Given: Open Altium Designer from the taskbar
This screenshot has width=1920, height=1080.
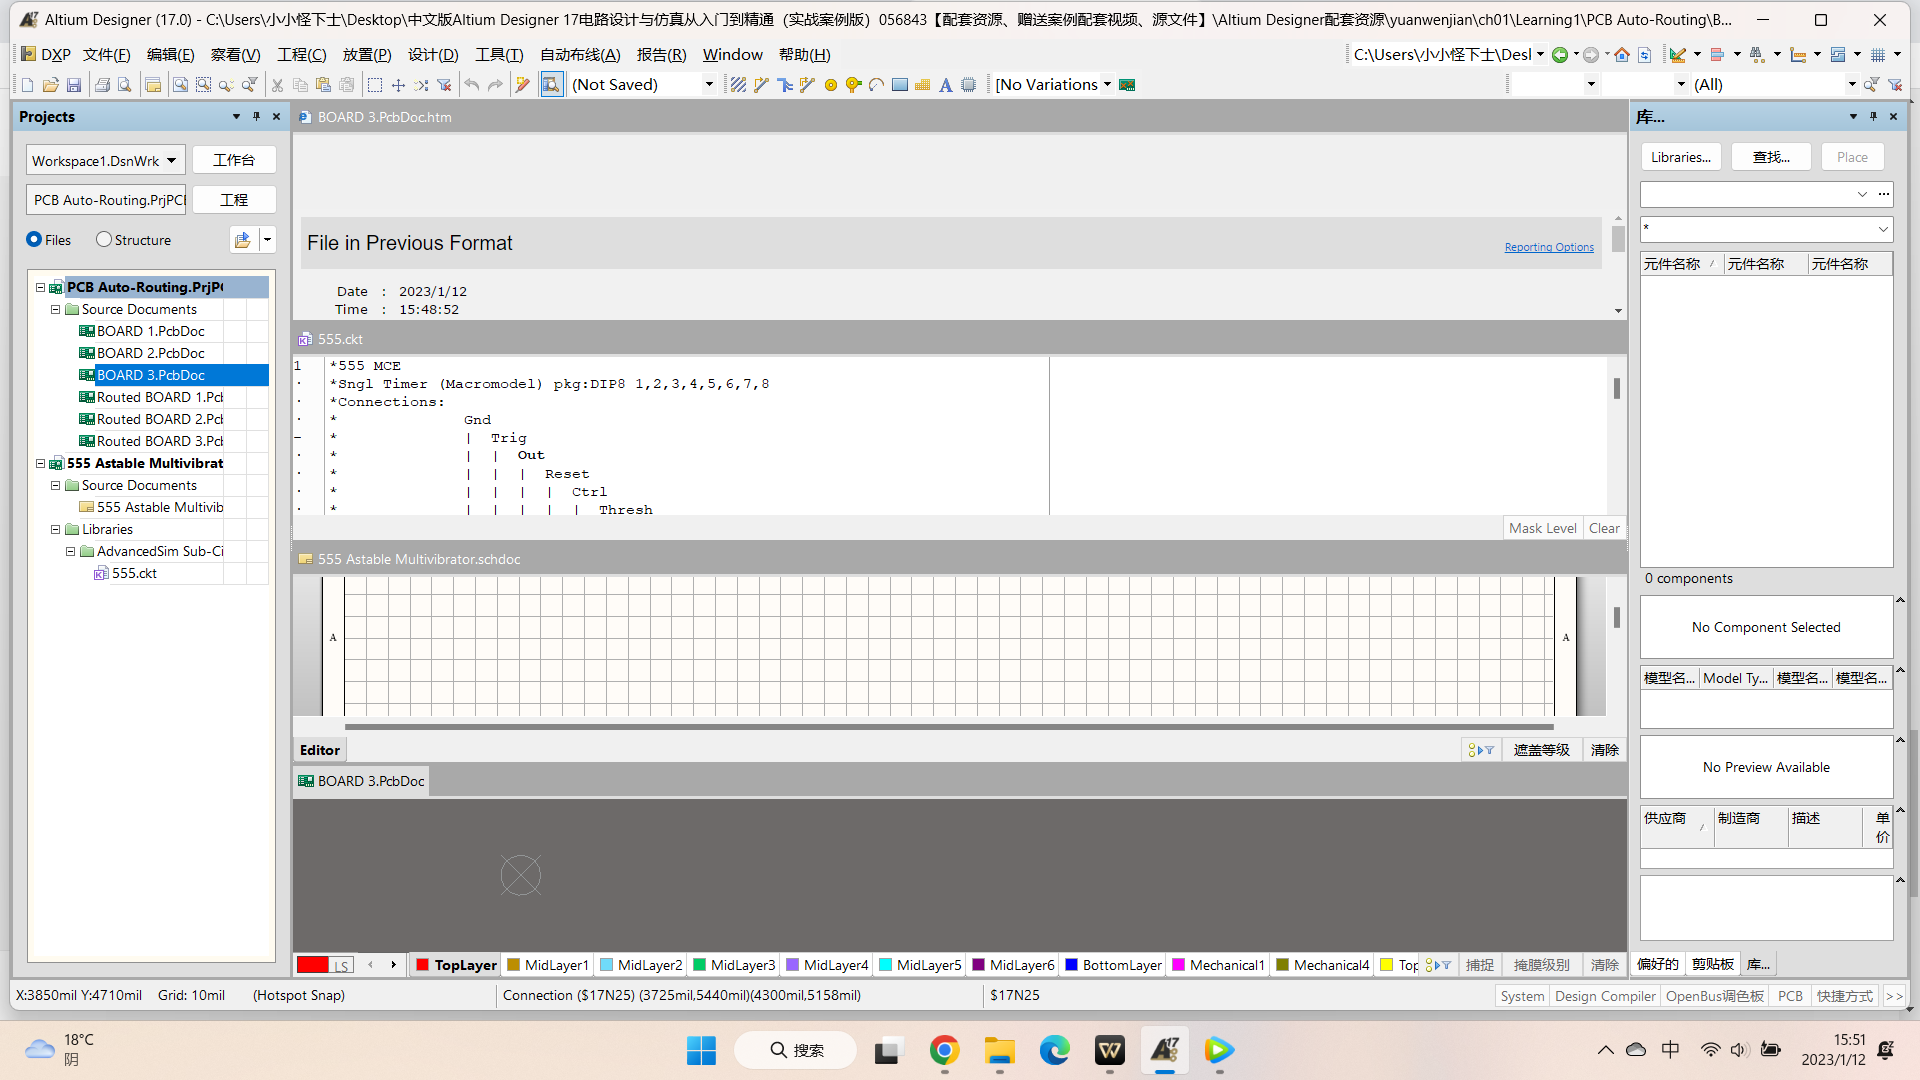Looking at the screenshot, I should (1165, 1050).
